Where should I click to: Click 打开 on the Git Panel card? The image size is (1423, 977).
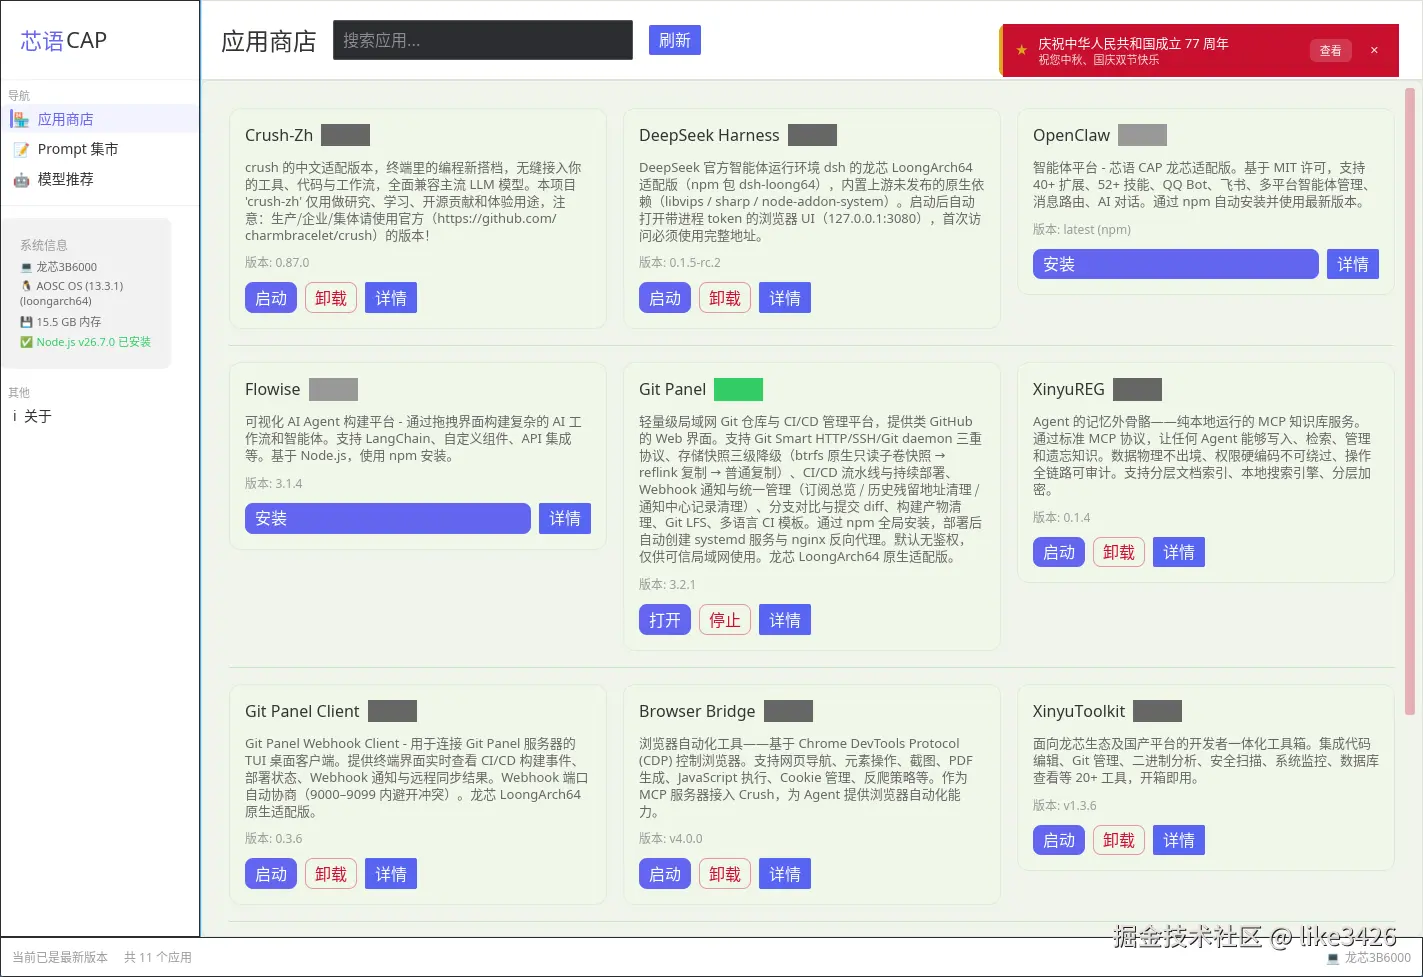665,620
